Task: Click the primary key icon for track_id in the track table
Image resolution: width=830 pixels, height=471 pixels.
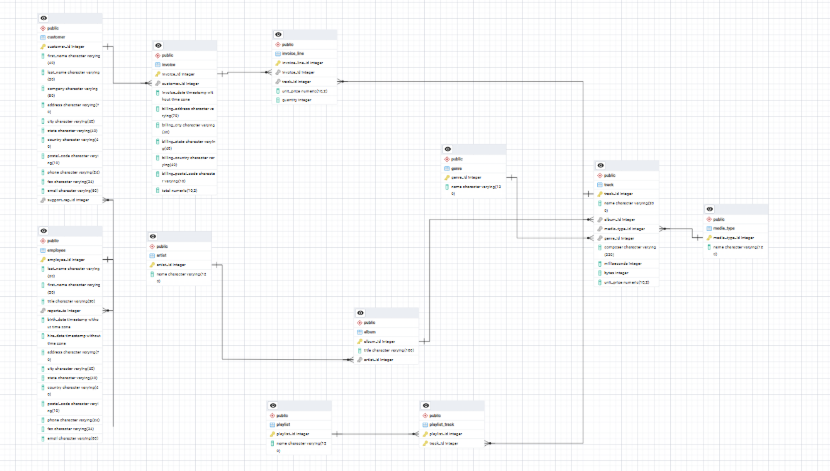Action: (600, 194)
